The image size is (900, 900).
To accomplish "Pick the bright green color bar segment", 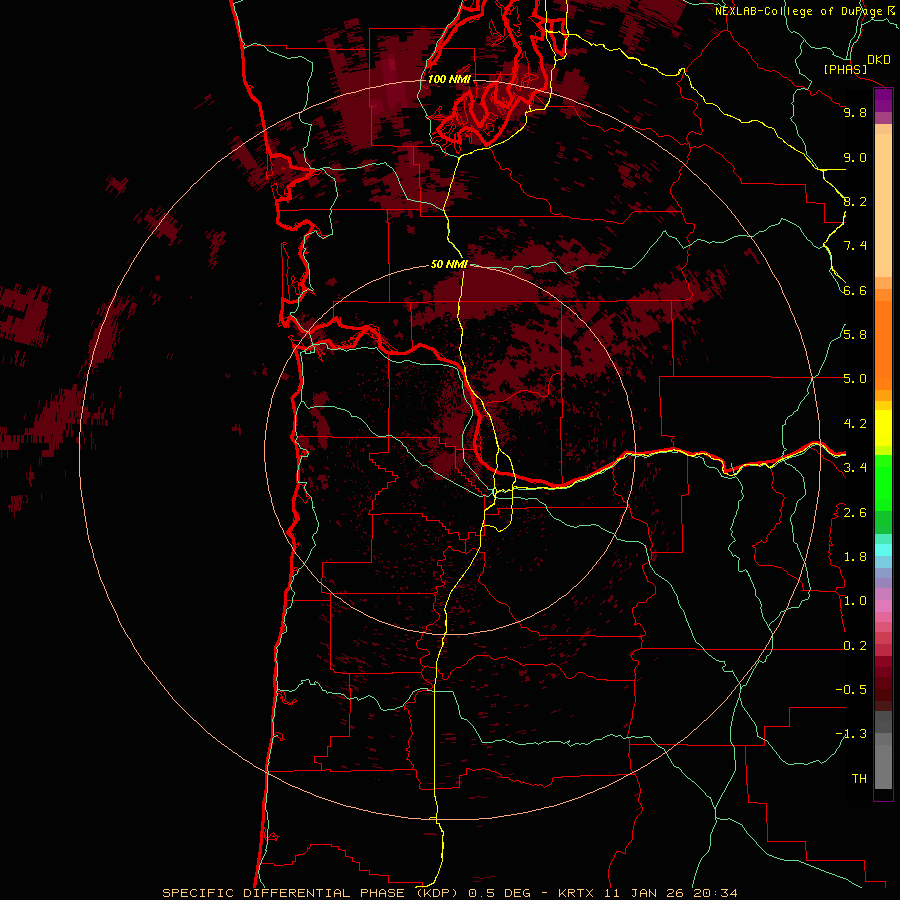I will (883, 482).
